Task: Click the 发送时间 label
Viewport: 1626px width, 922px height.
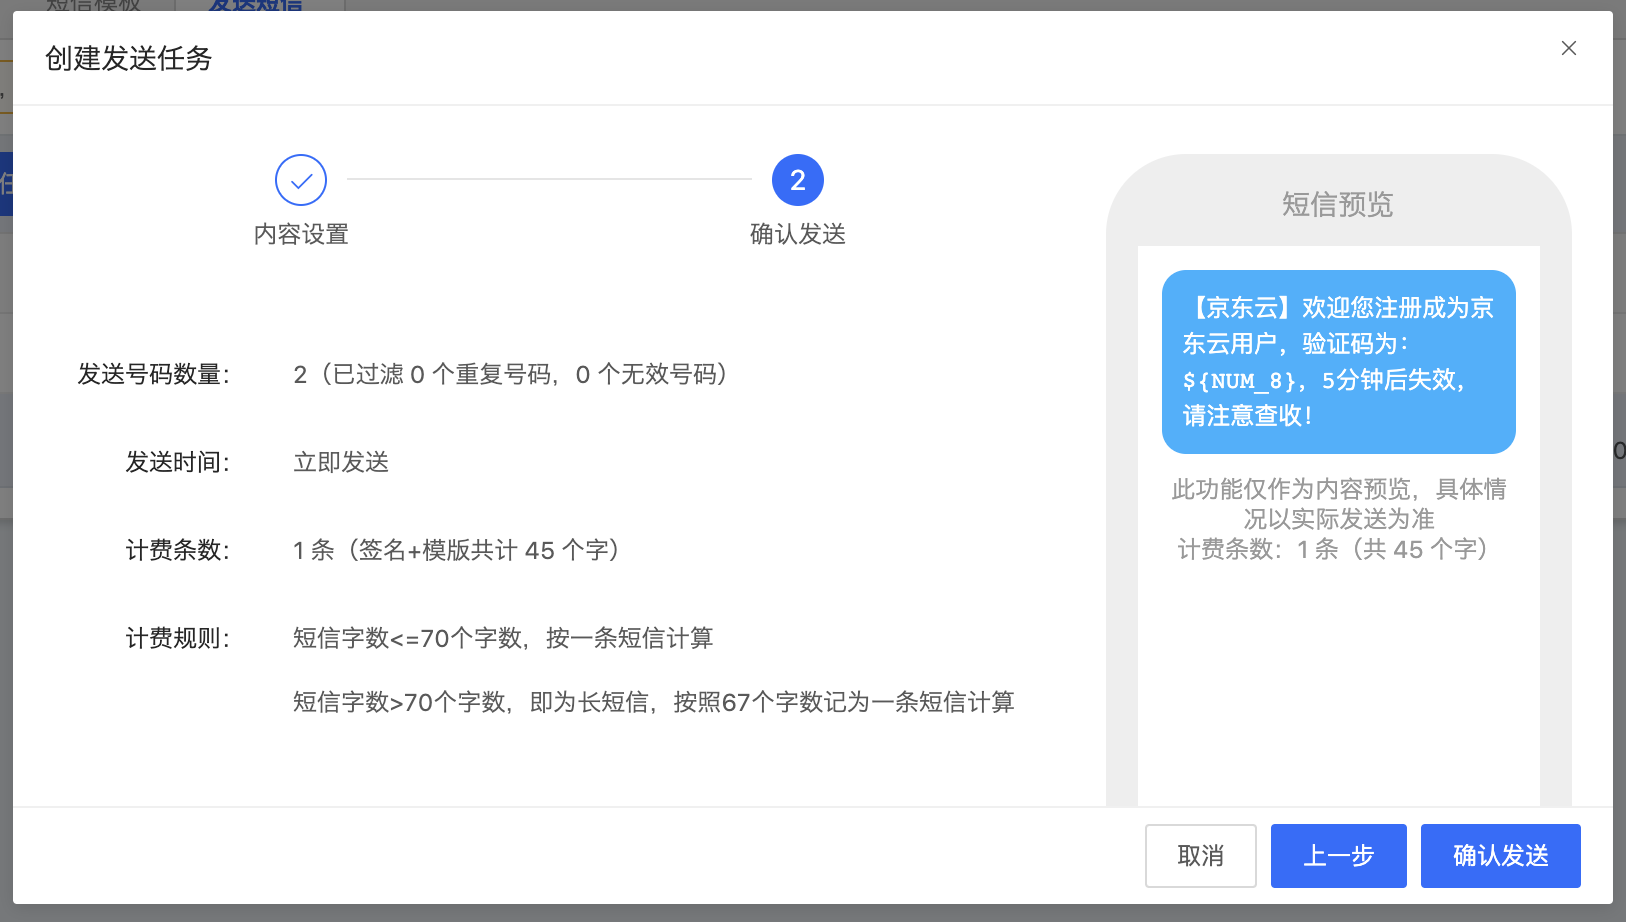Action: coord(178,462)
